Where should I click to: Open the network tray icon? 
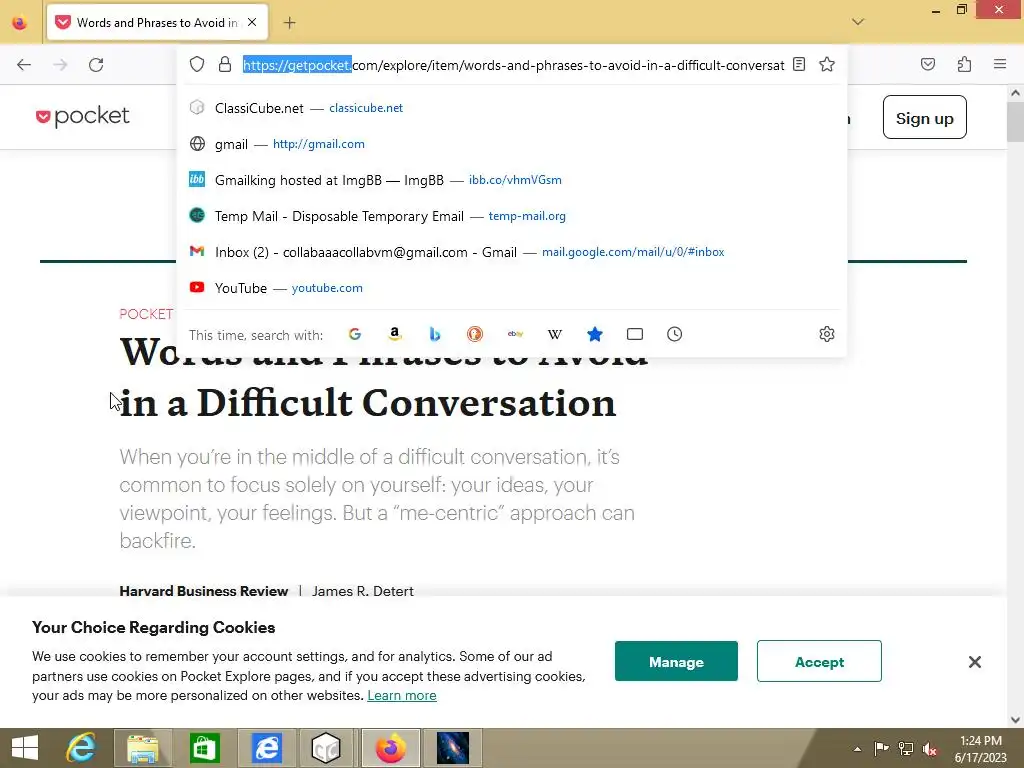[906, 749]
